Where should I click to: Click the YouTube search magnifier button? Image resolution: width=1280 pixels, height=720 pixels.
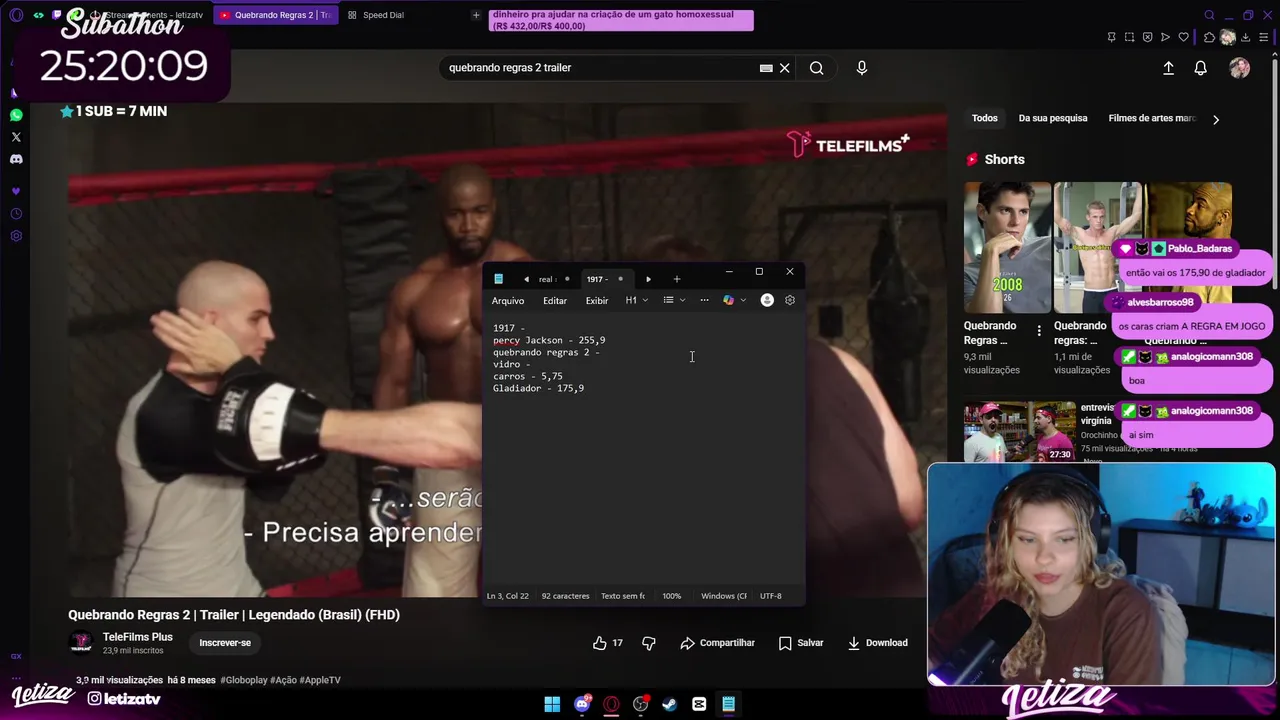[817, 68]
